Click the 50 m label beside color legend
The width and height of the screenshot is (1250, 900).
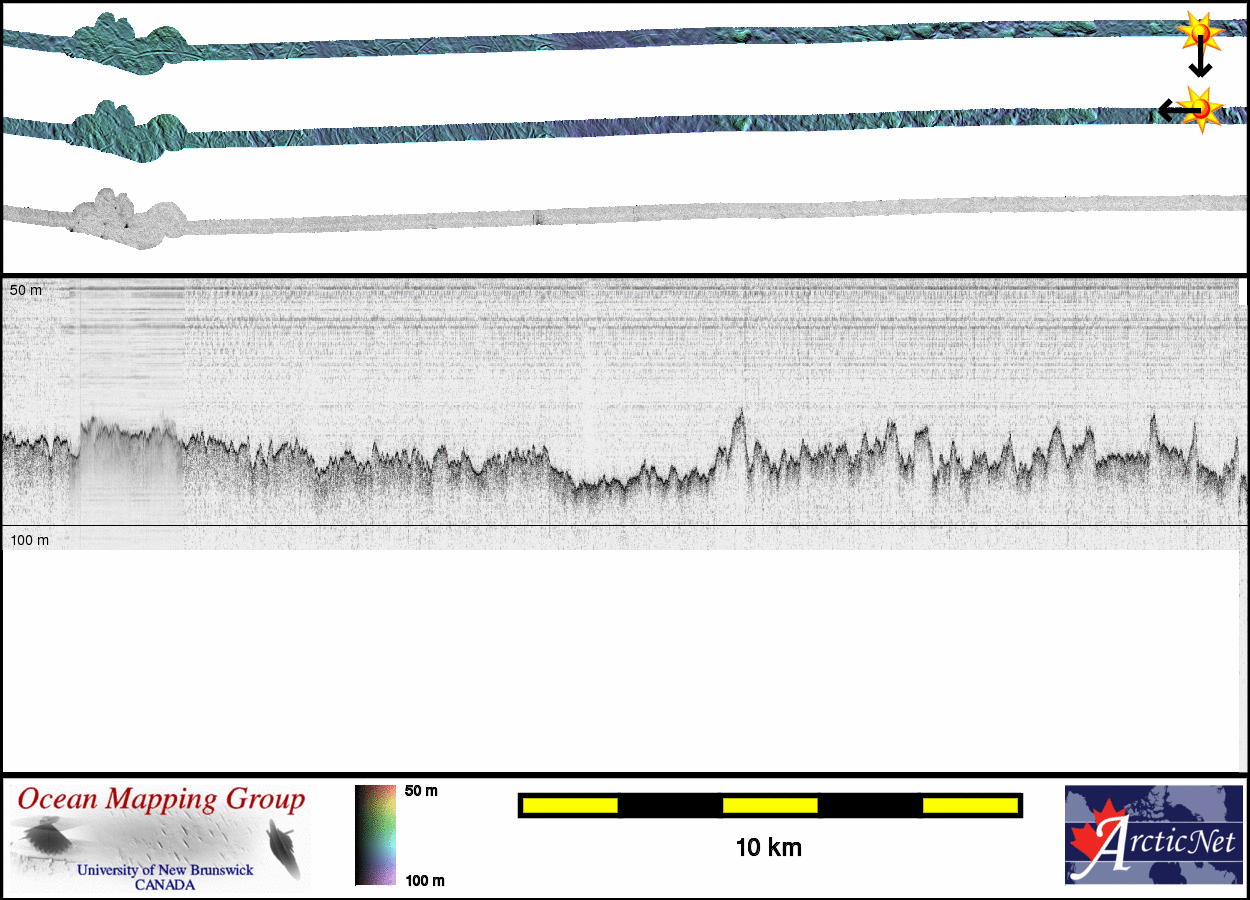pos(421,791)
